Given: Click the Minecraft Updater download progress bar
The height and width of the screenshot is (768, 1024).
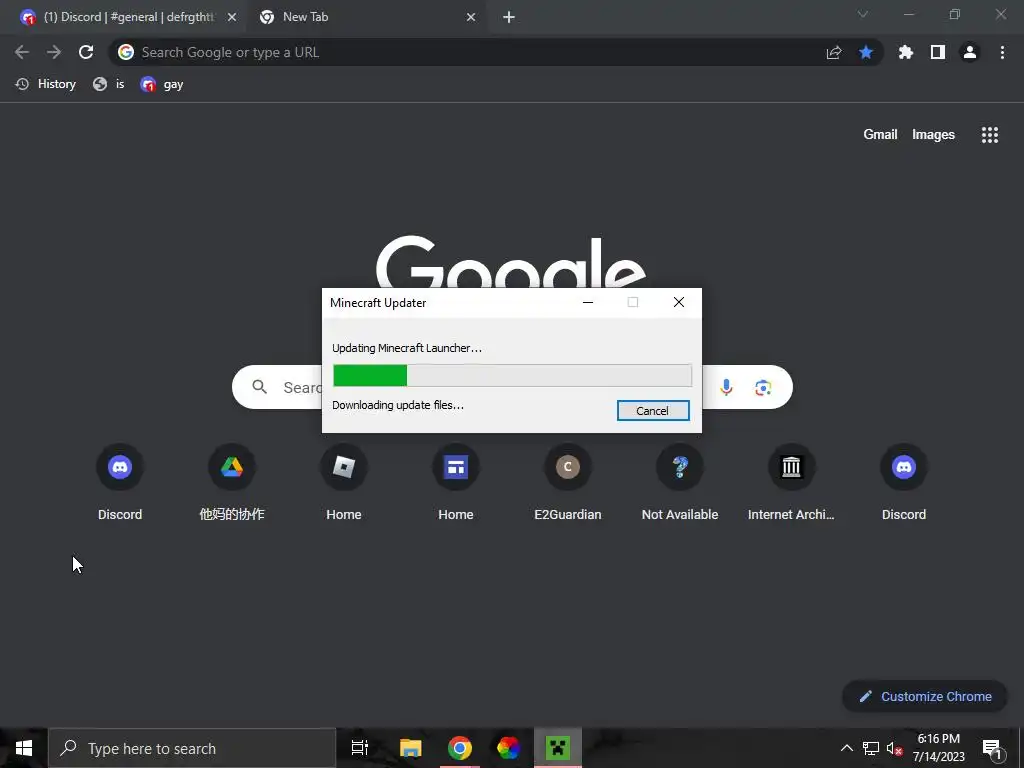Looking at the screenshot, I should tap(512, 376).
